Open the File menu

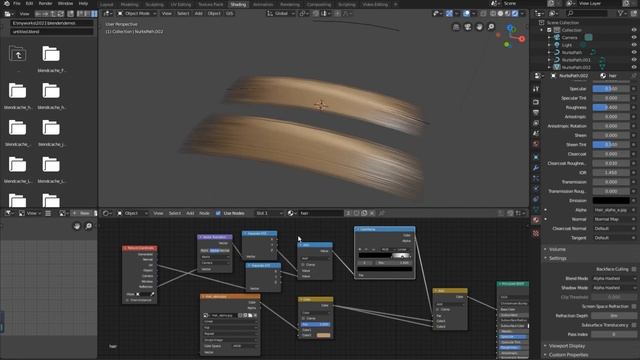17,3
